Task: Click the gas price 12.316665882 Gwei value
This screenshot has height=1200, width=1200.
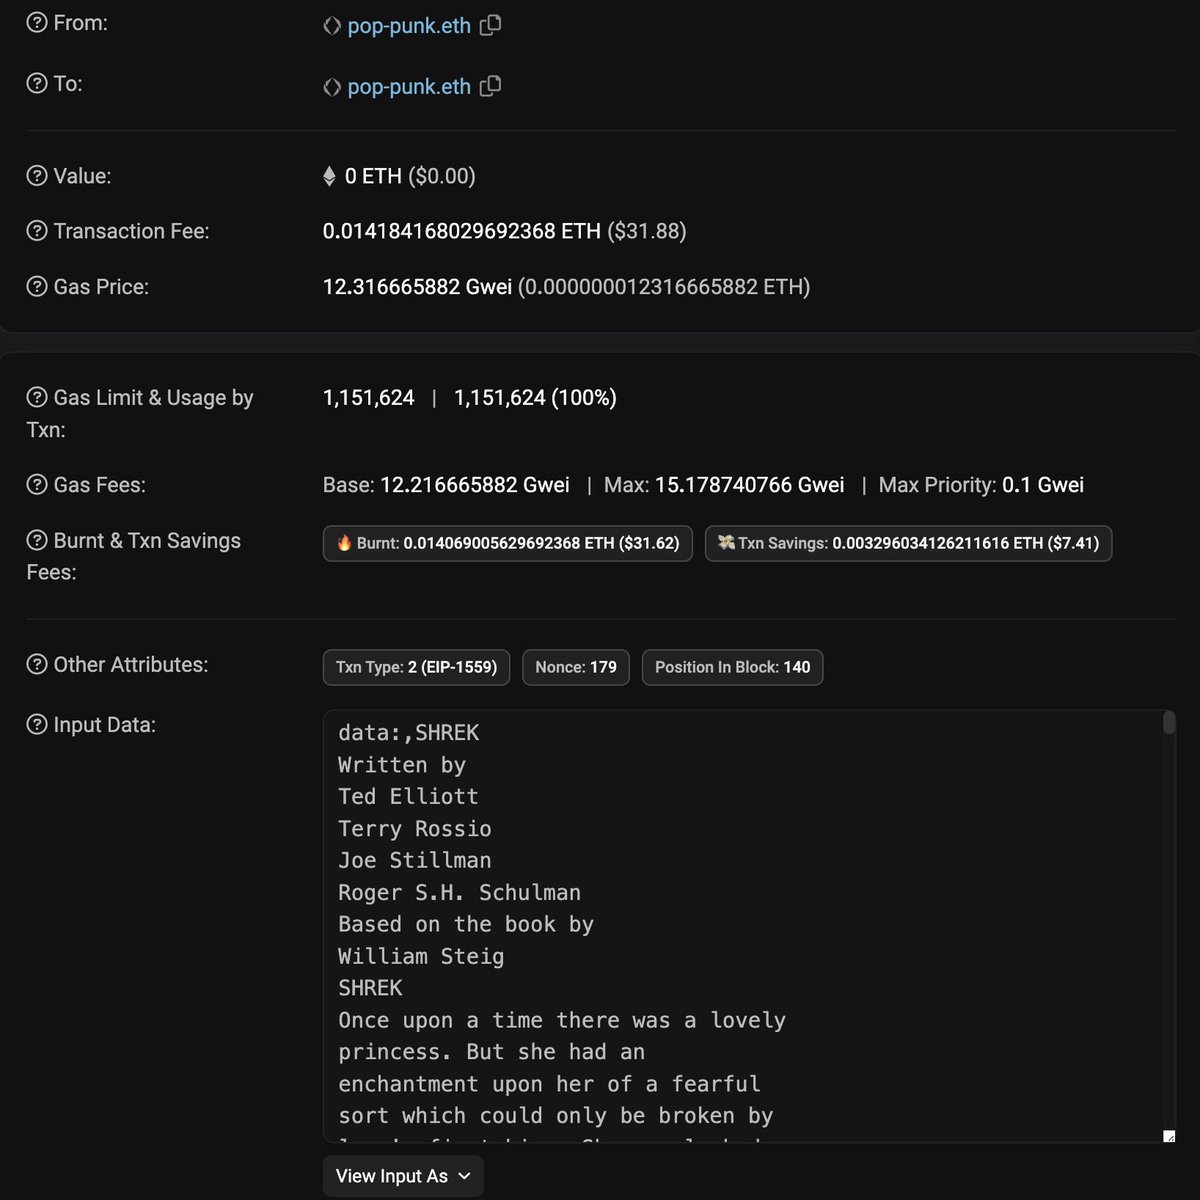Action: 417,287
